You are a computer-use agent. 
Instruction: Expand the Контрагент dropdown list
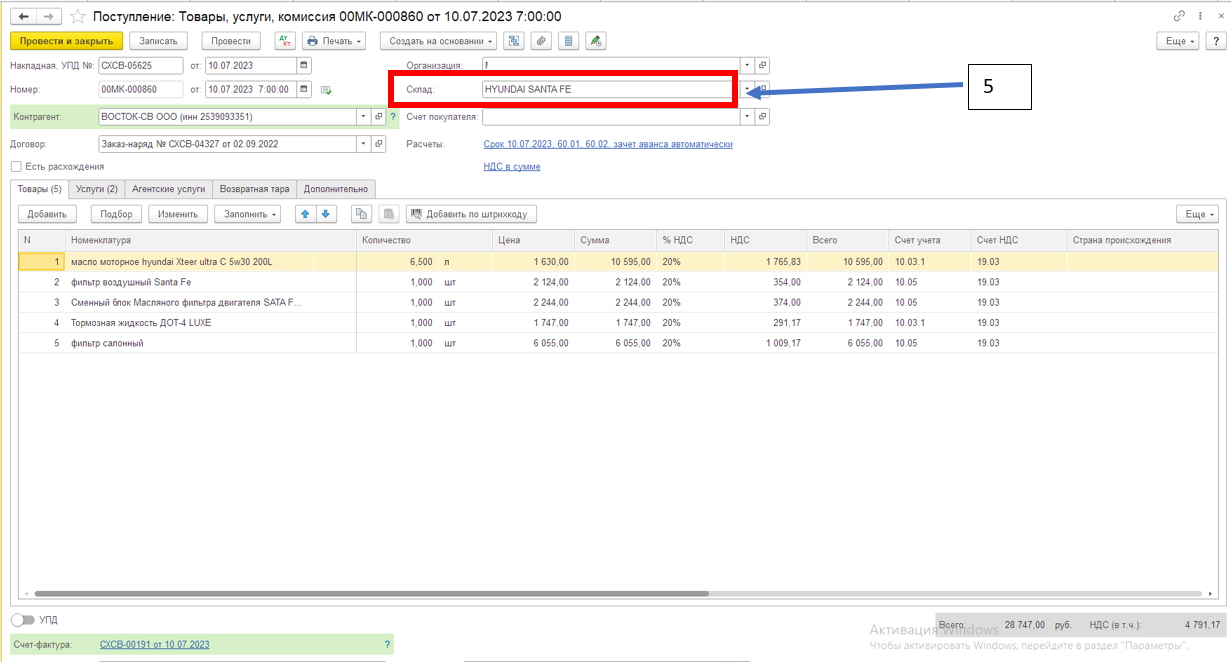pyautogui.click(x=363, y=117)
